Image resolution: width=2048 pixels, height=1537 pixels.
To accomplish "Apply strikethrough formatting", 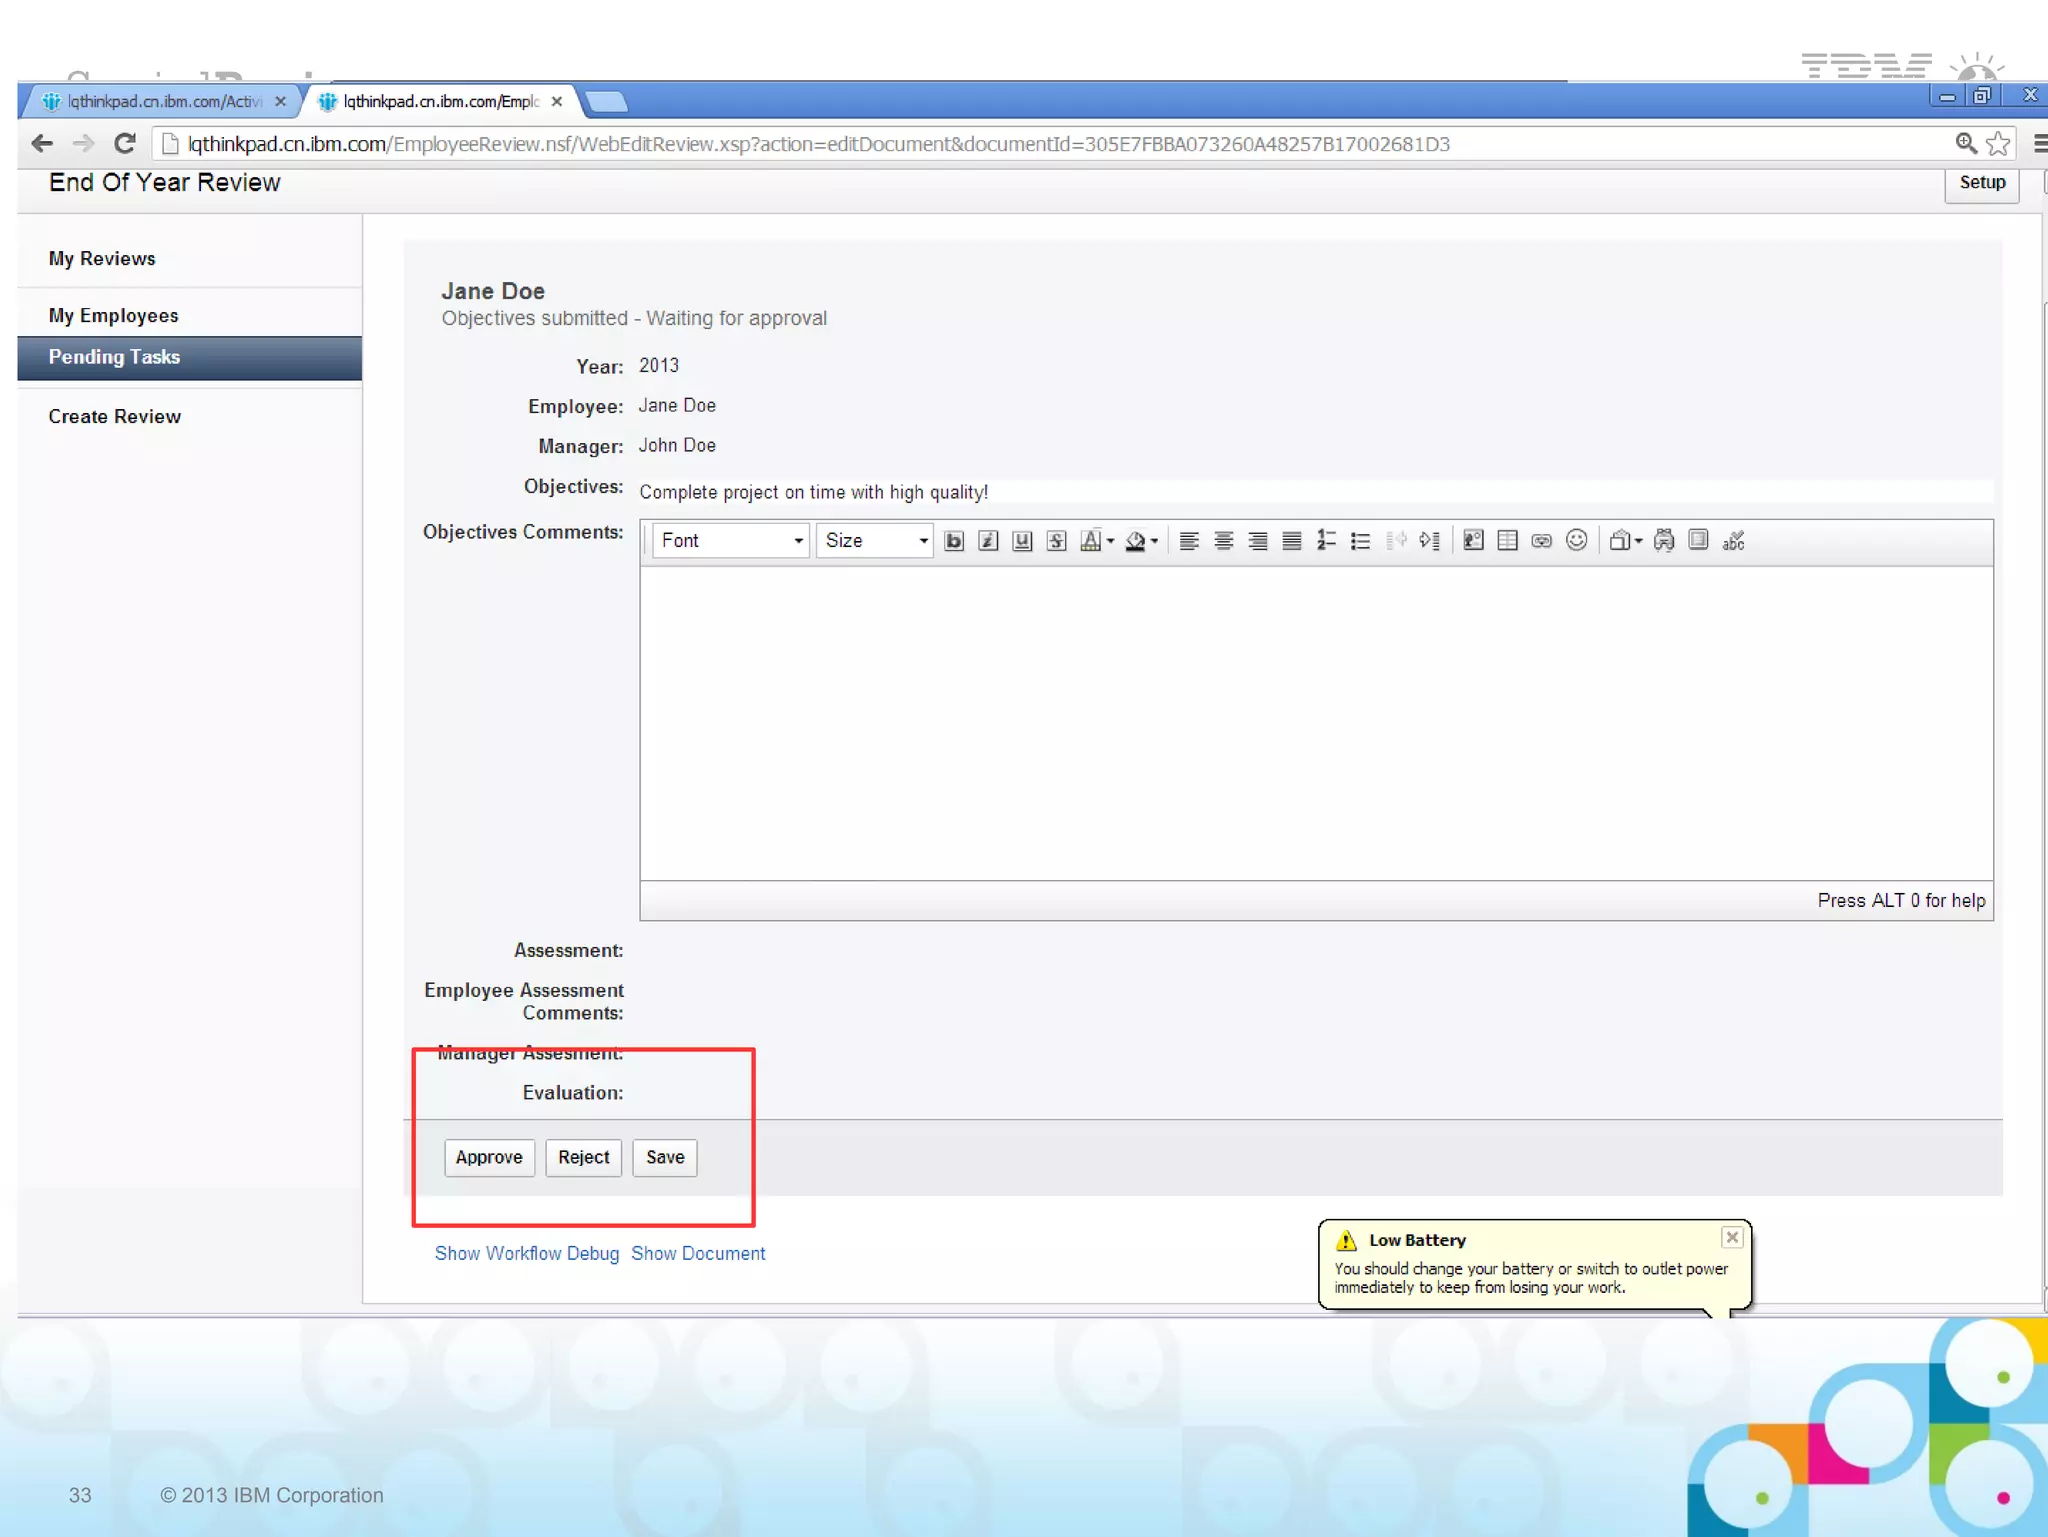I will click(1056, 541).
